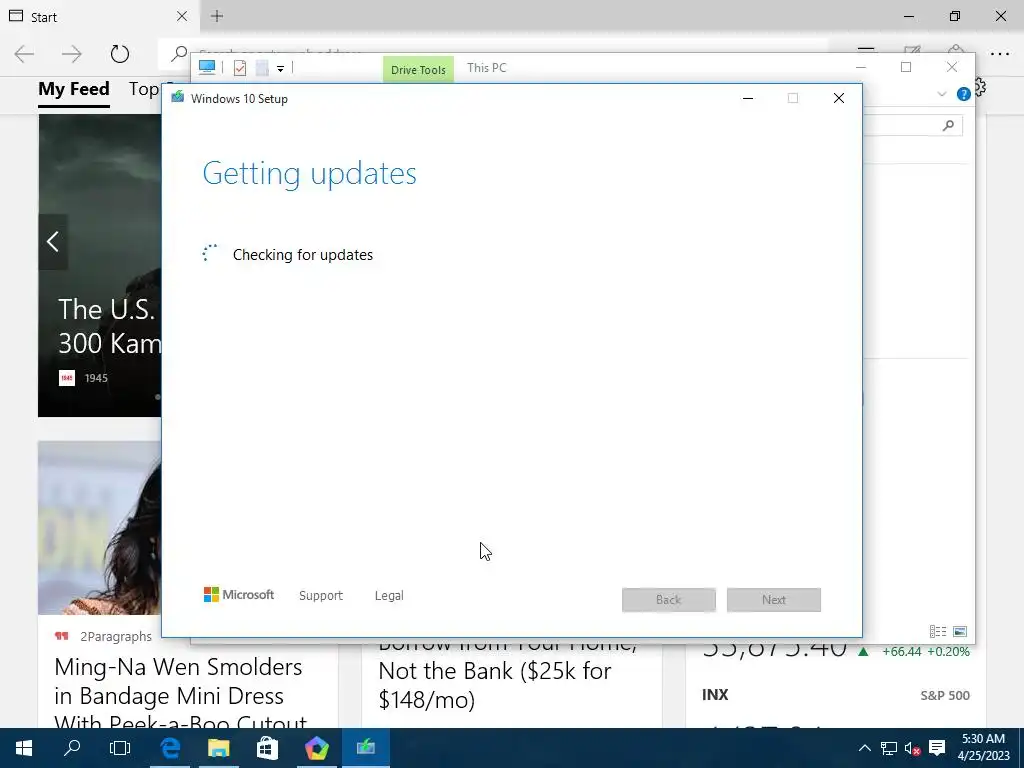Click the Windows 10 Setup title icon
The image size is (1024, 768).
(x=178, y=98)
